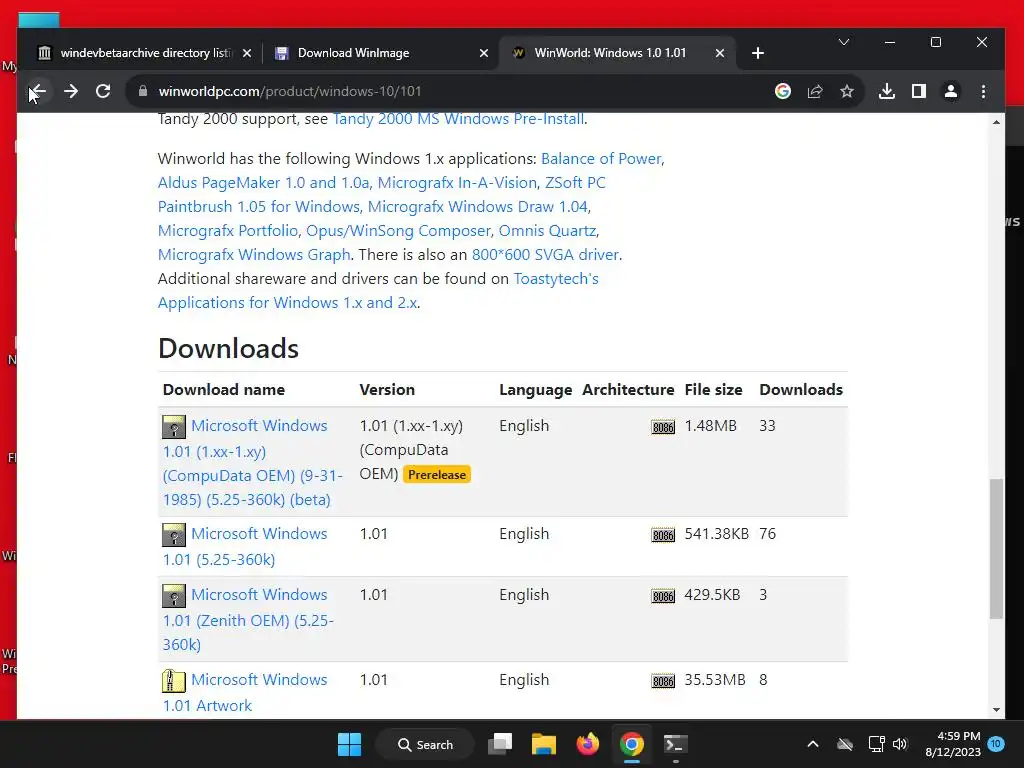Open Tandy 2000 MS Windows Pre-Install link
Viewport: 1024px width, 768px height.
pos(458,119)
